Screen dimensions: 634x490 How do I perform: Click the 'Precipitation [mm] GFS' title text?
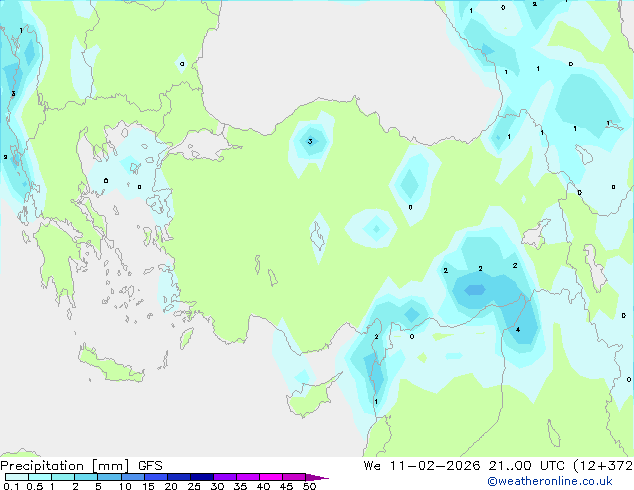(x=81, y=466)
